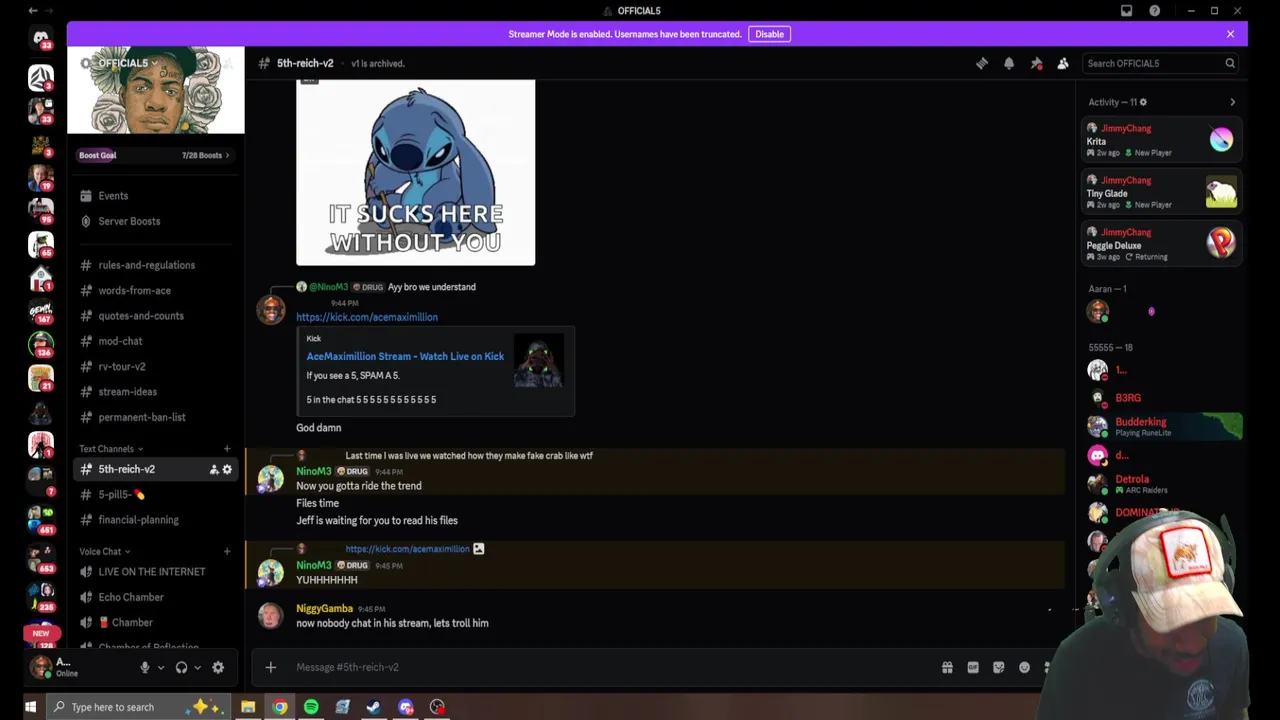Open the input device options arrow

tap(161, 667)
